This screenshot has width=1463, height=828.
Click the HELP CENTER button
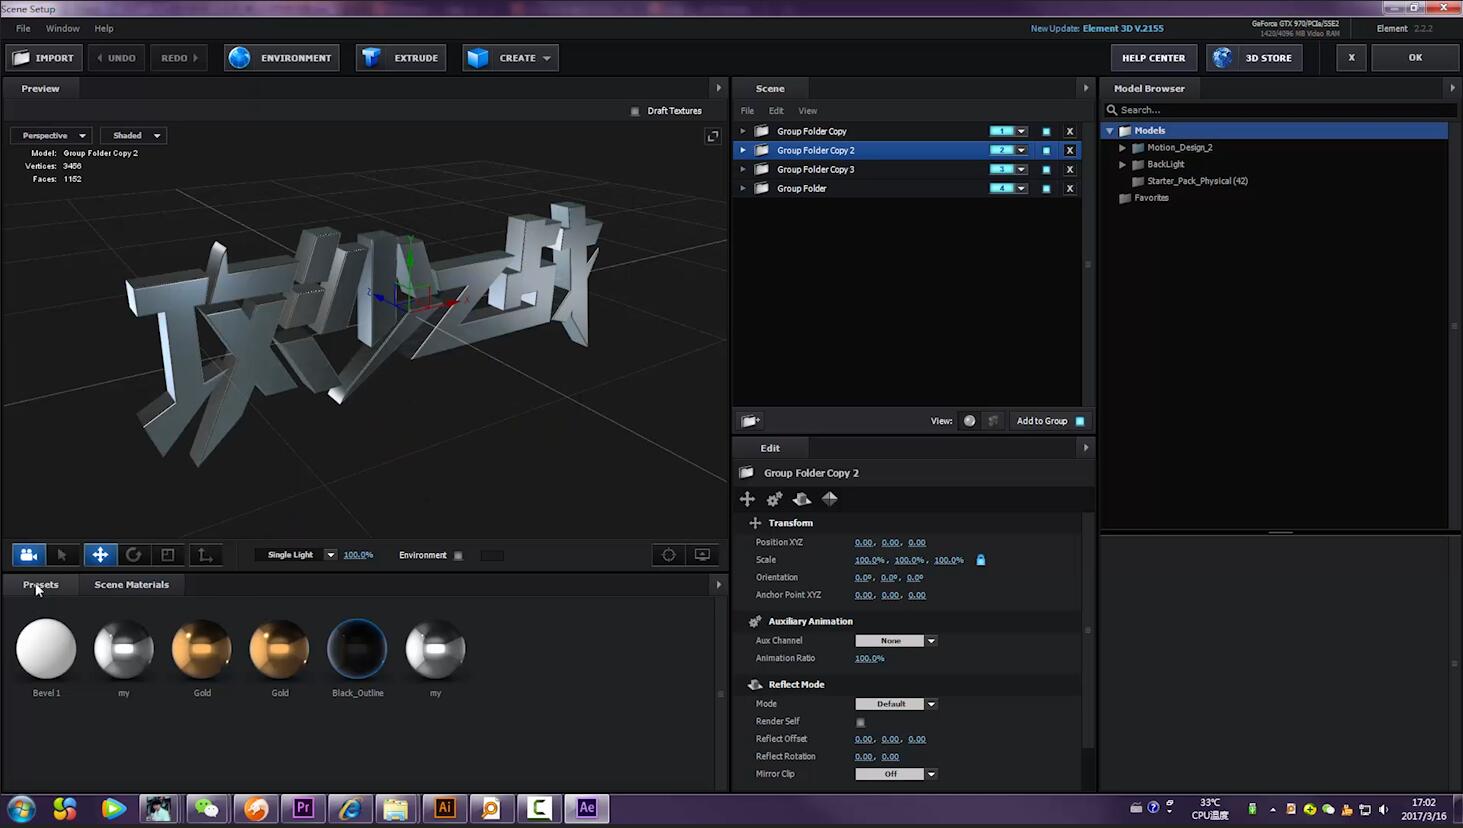coord(1153,58)
